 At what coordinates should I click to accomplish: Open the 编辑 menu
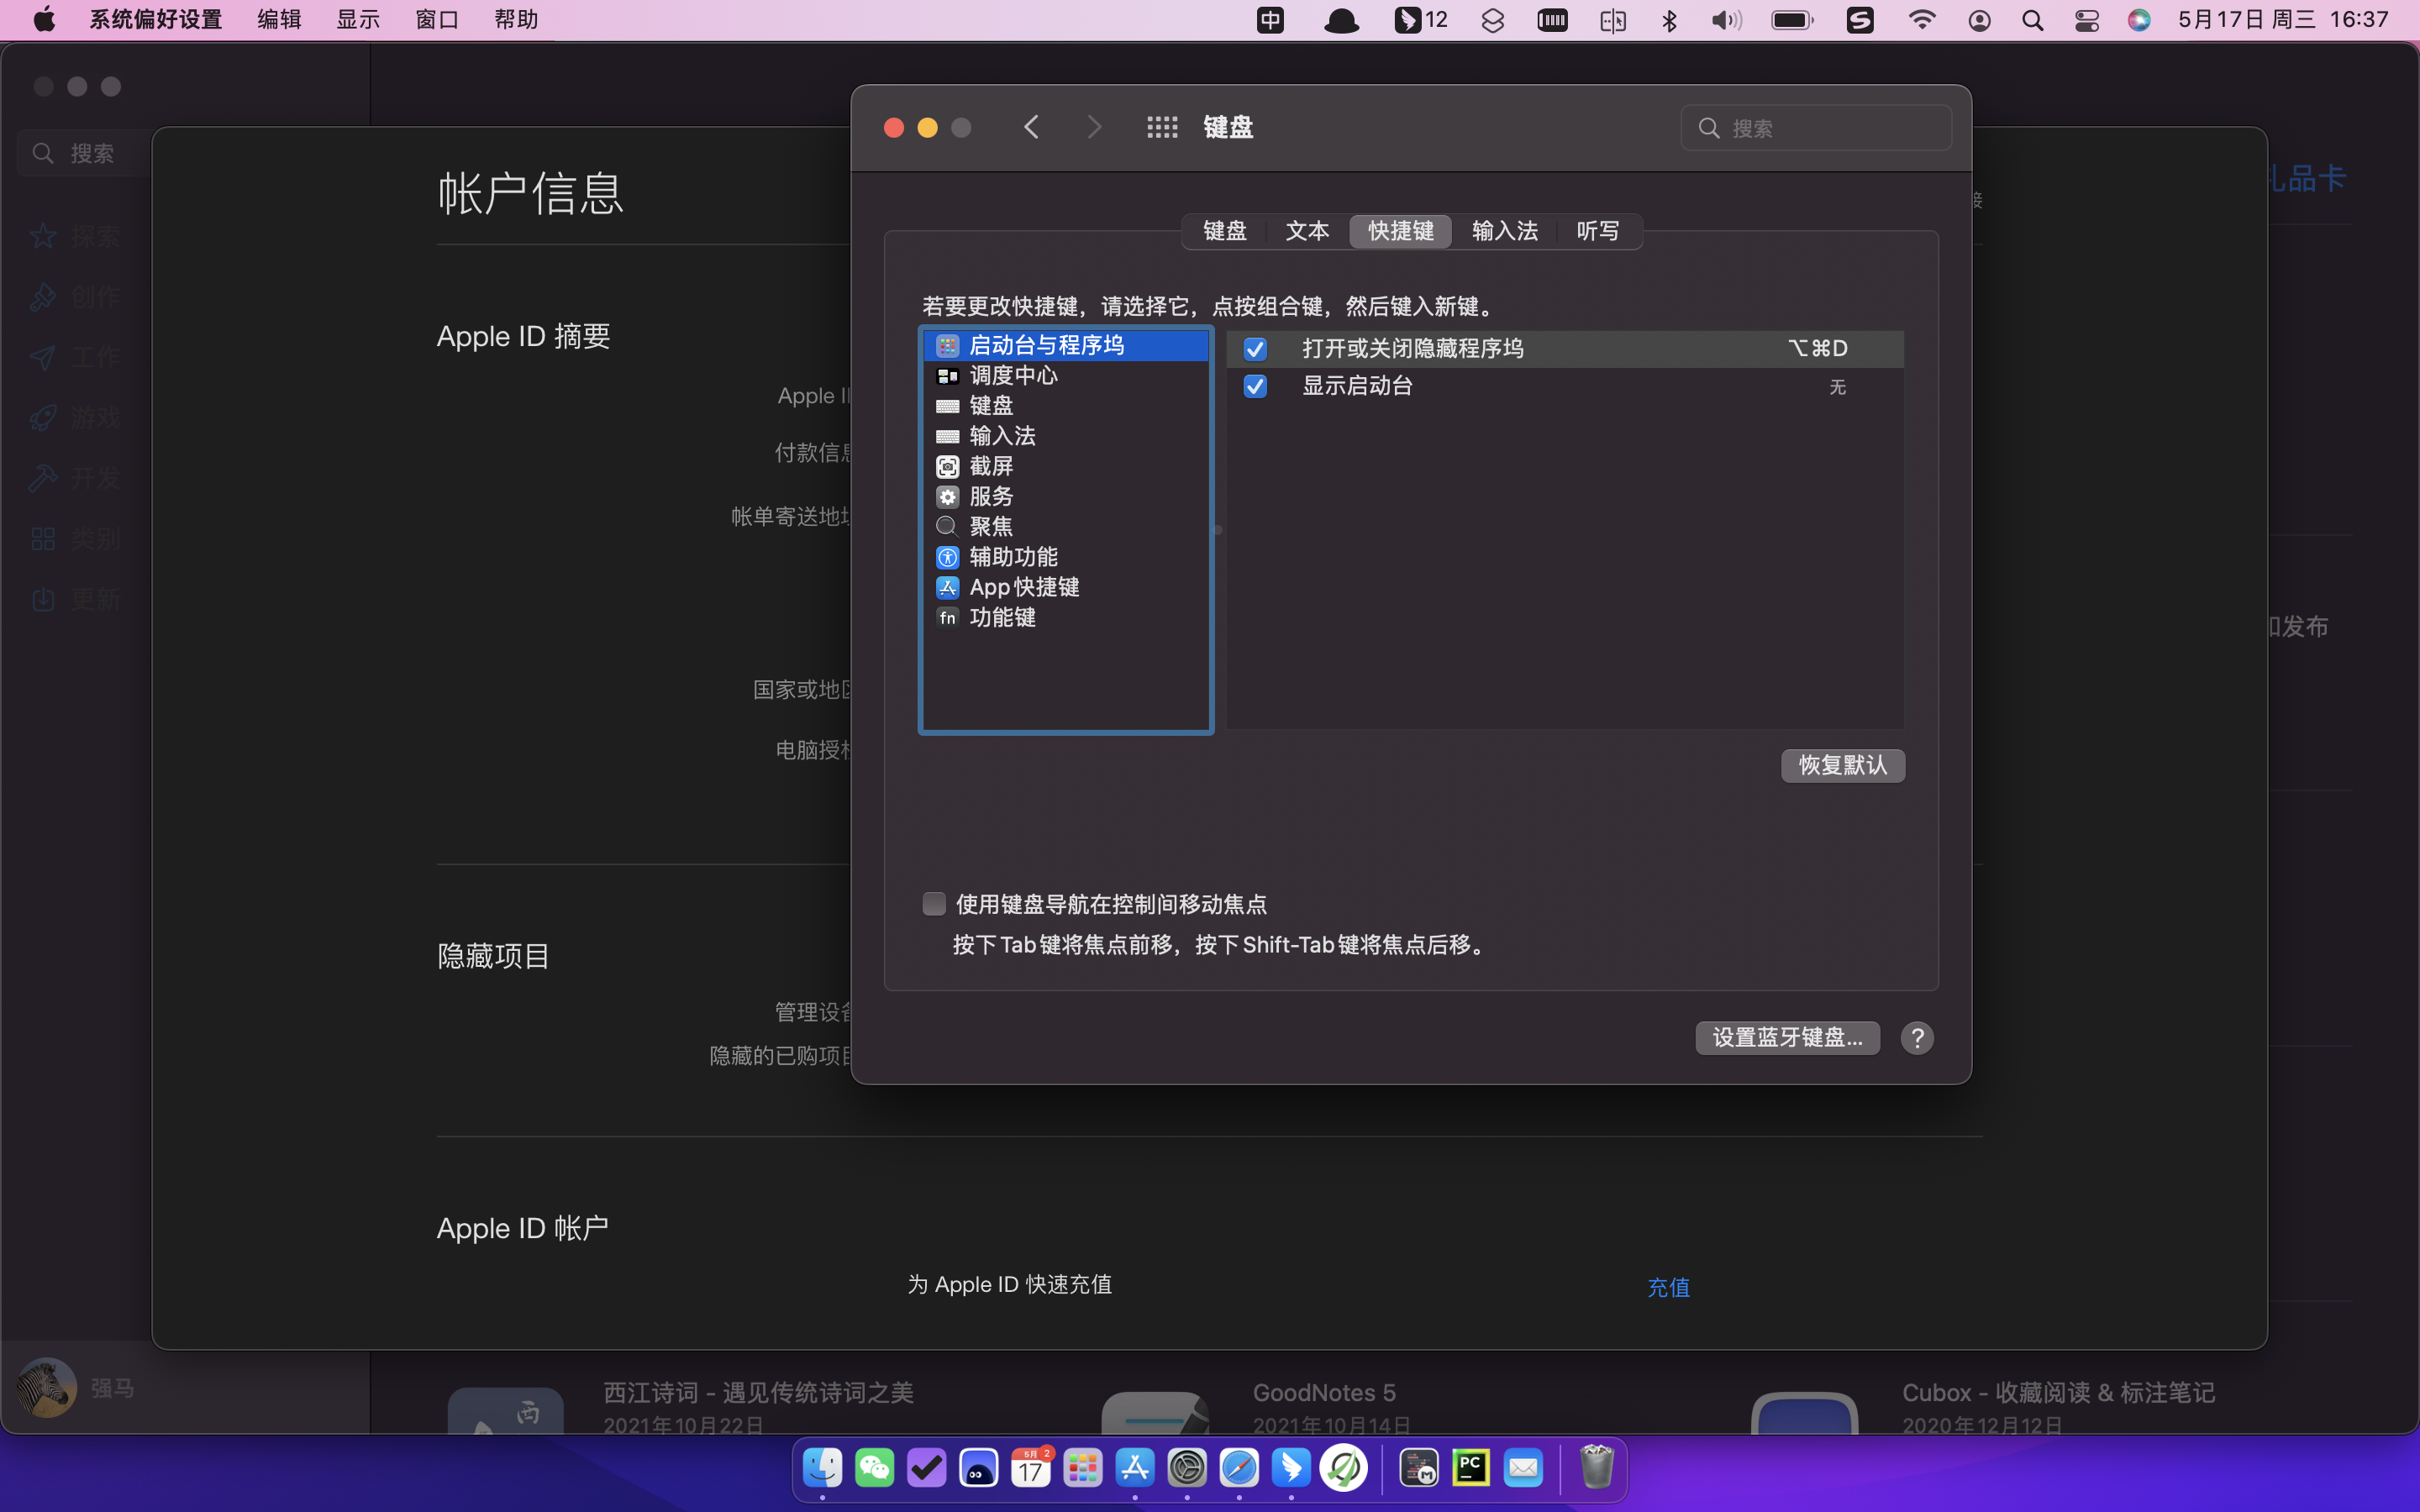[x=279, y=20]
